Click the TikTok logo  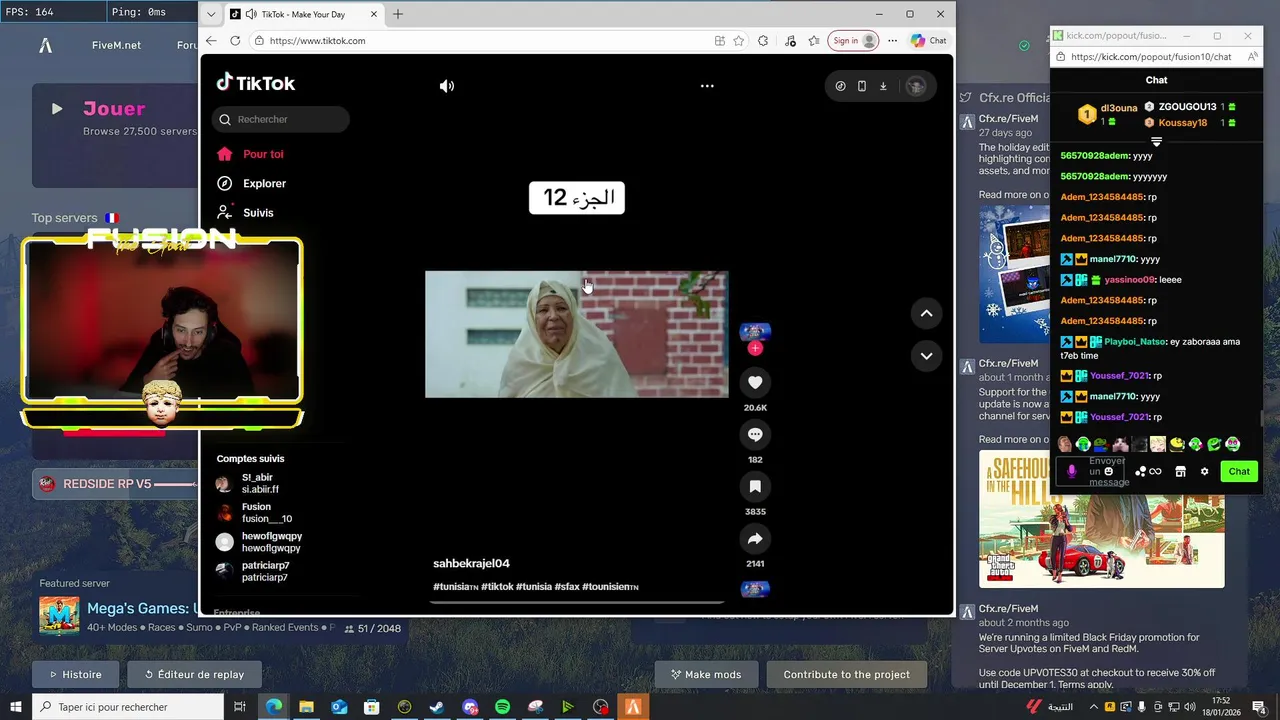(256, 83)
